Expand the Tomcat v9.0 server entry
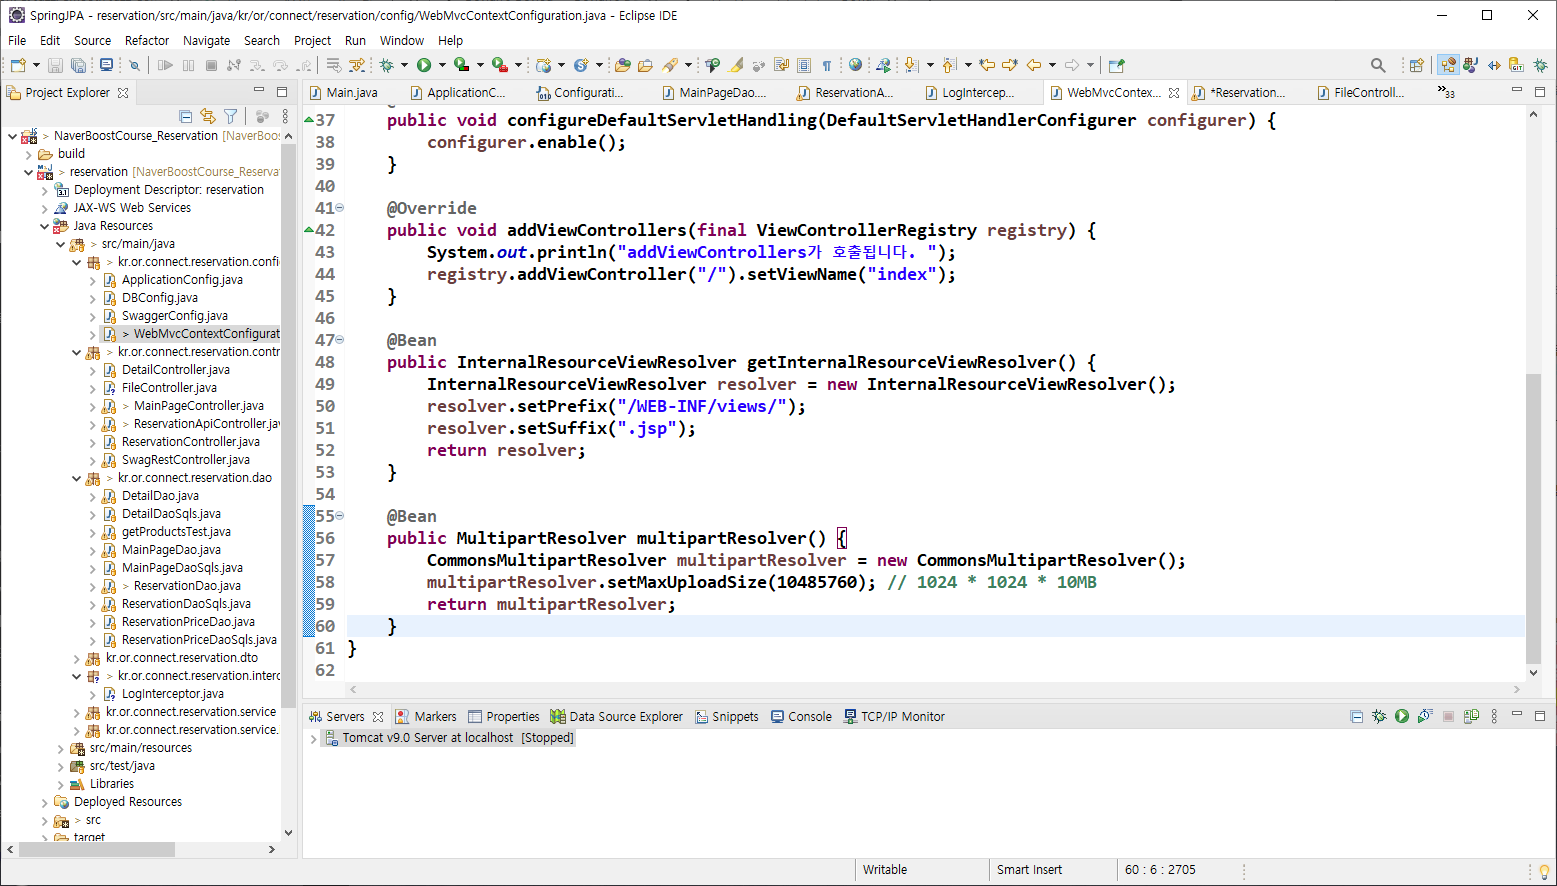Image resolution: width=1557 pixels, height=886 pixels. pos(313,738)
